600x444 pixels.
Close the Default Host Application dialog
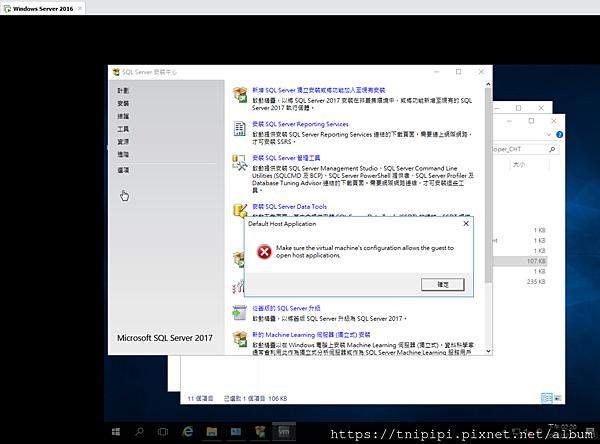466,224
